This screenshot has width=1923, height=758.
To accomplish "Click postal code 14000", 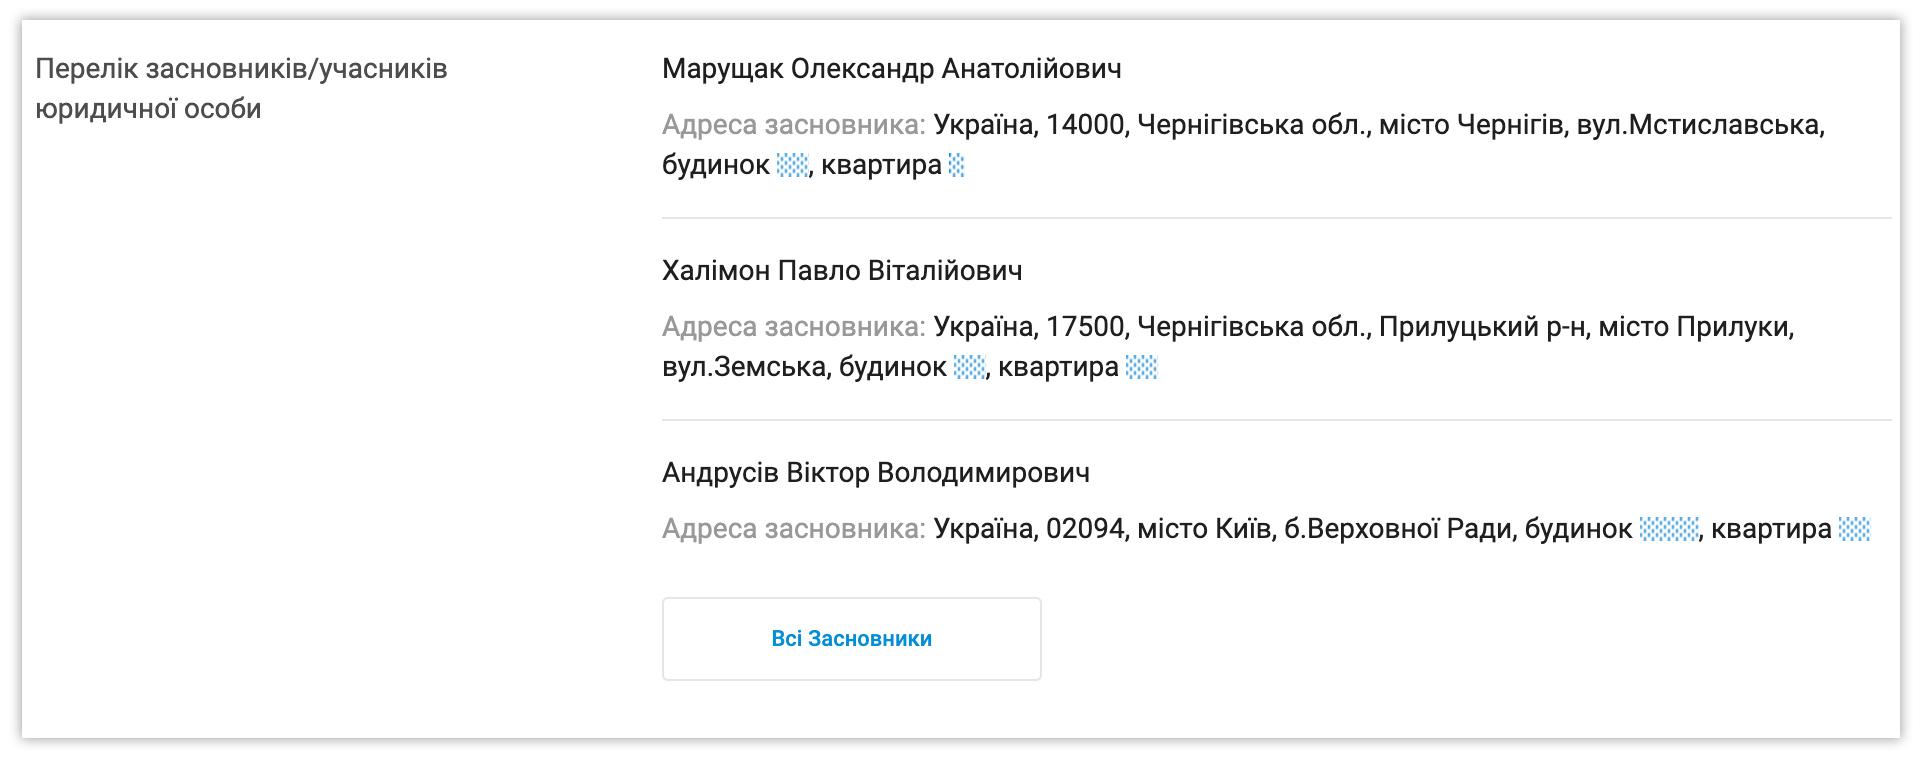I will tap(1084, 125).
